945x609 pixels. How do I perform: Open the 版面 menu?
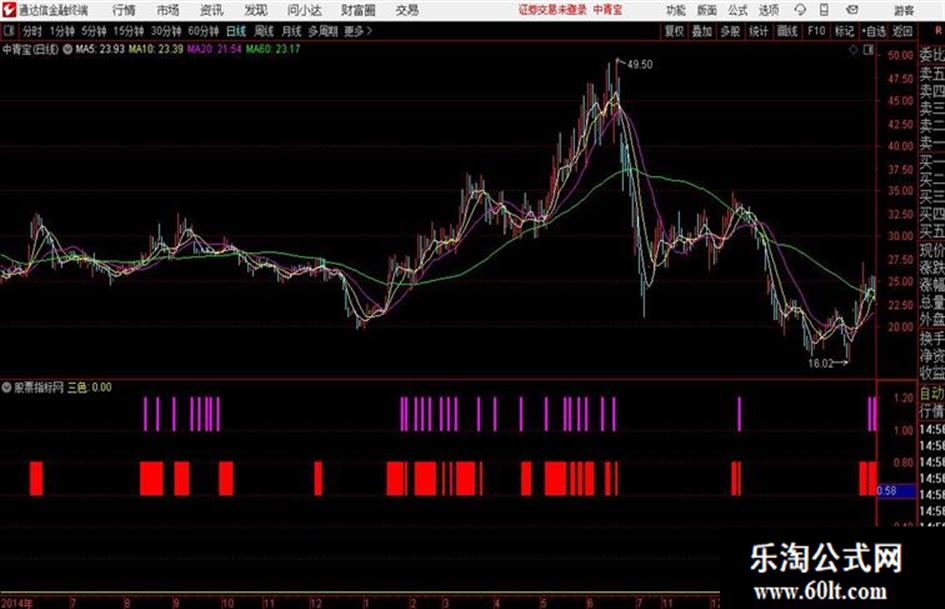point(707,10)
